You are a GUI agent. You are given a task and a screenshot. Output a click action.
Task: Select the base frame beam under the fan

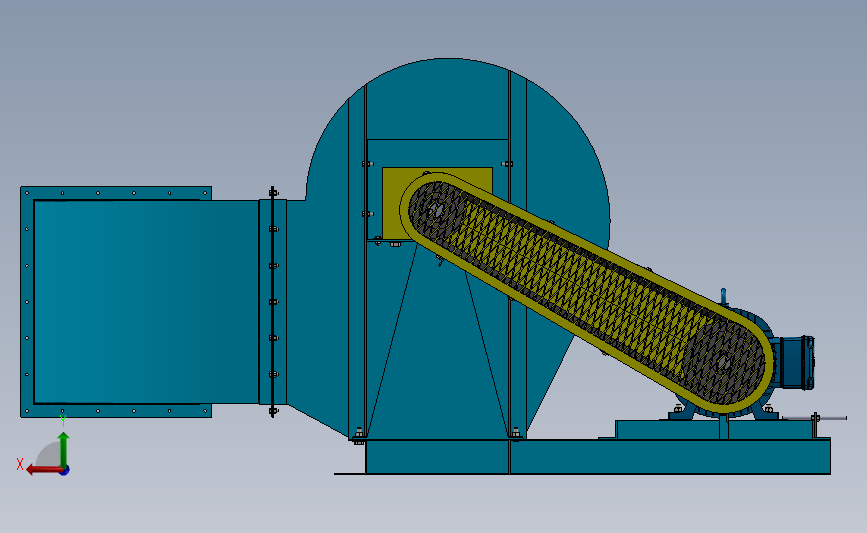click(x=598, y=457)
